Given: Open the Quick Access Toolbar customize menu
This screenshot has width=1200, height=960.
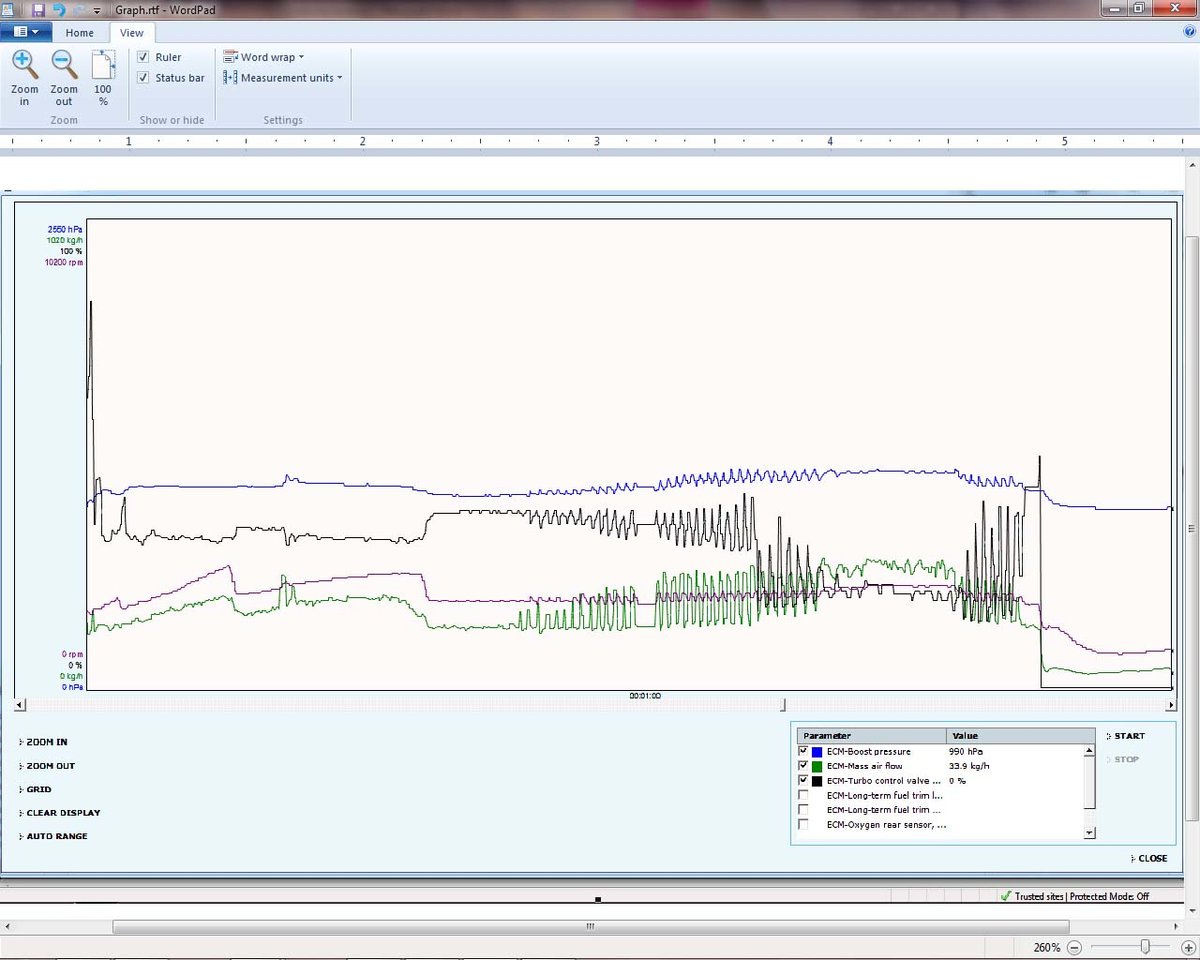Looking at the screenshot, I should tap(95, 9).
